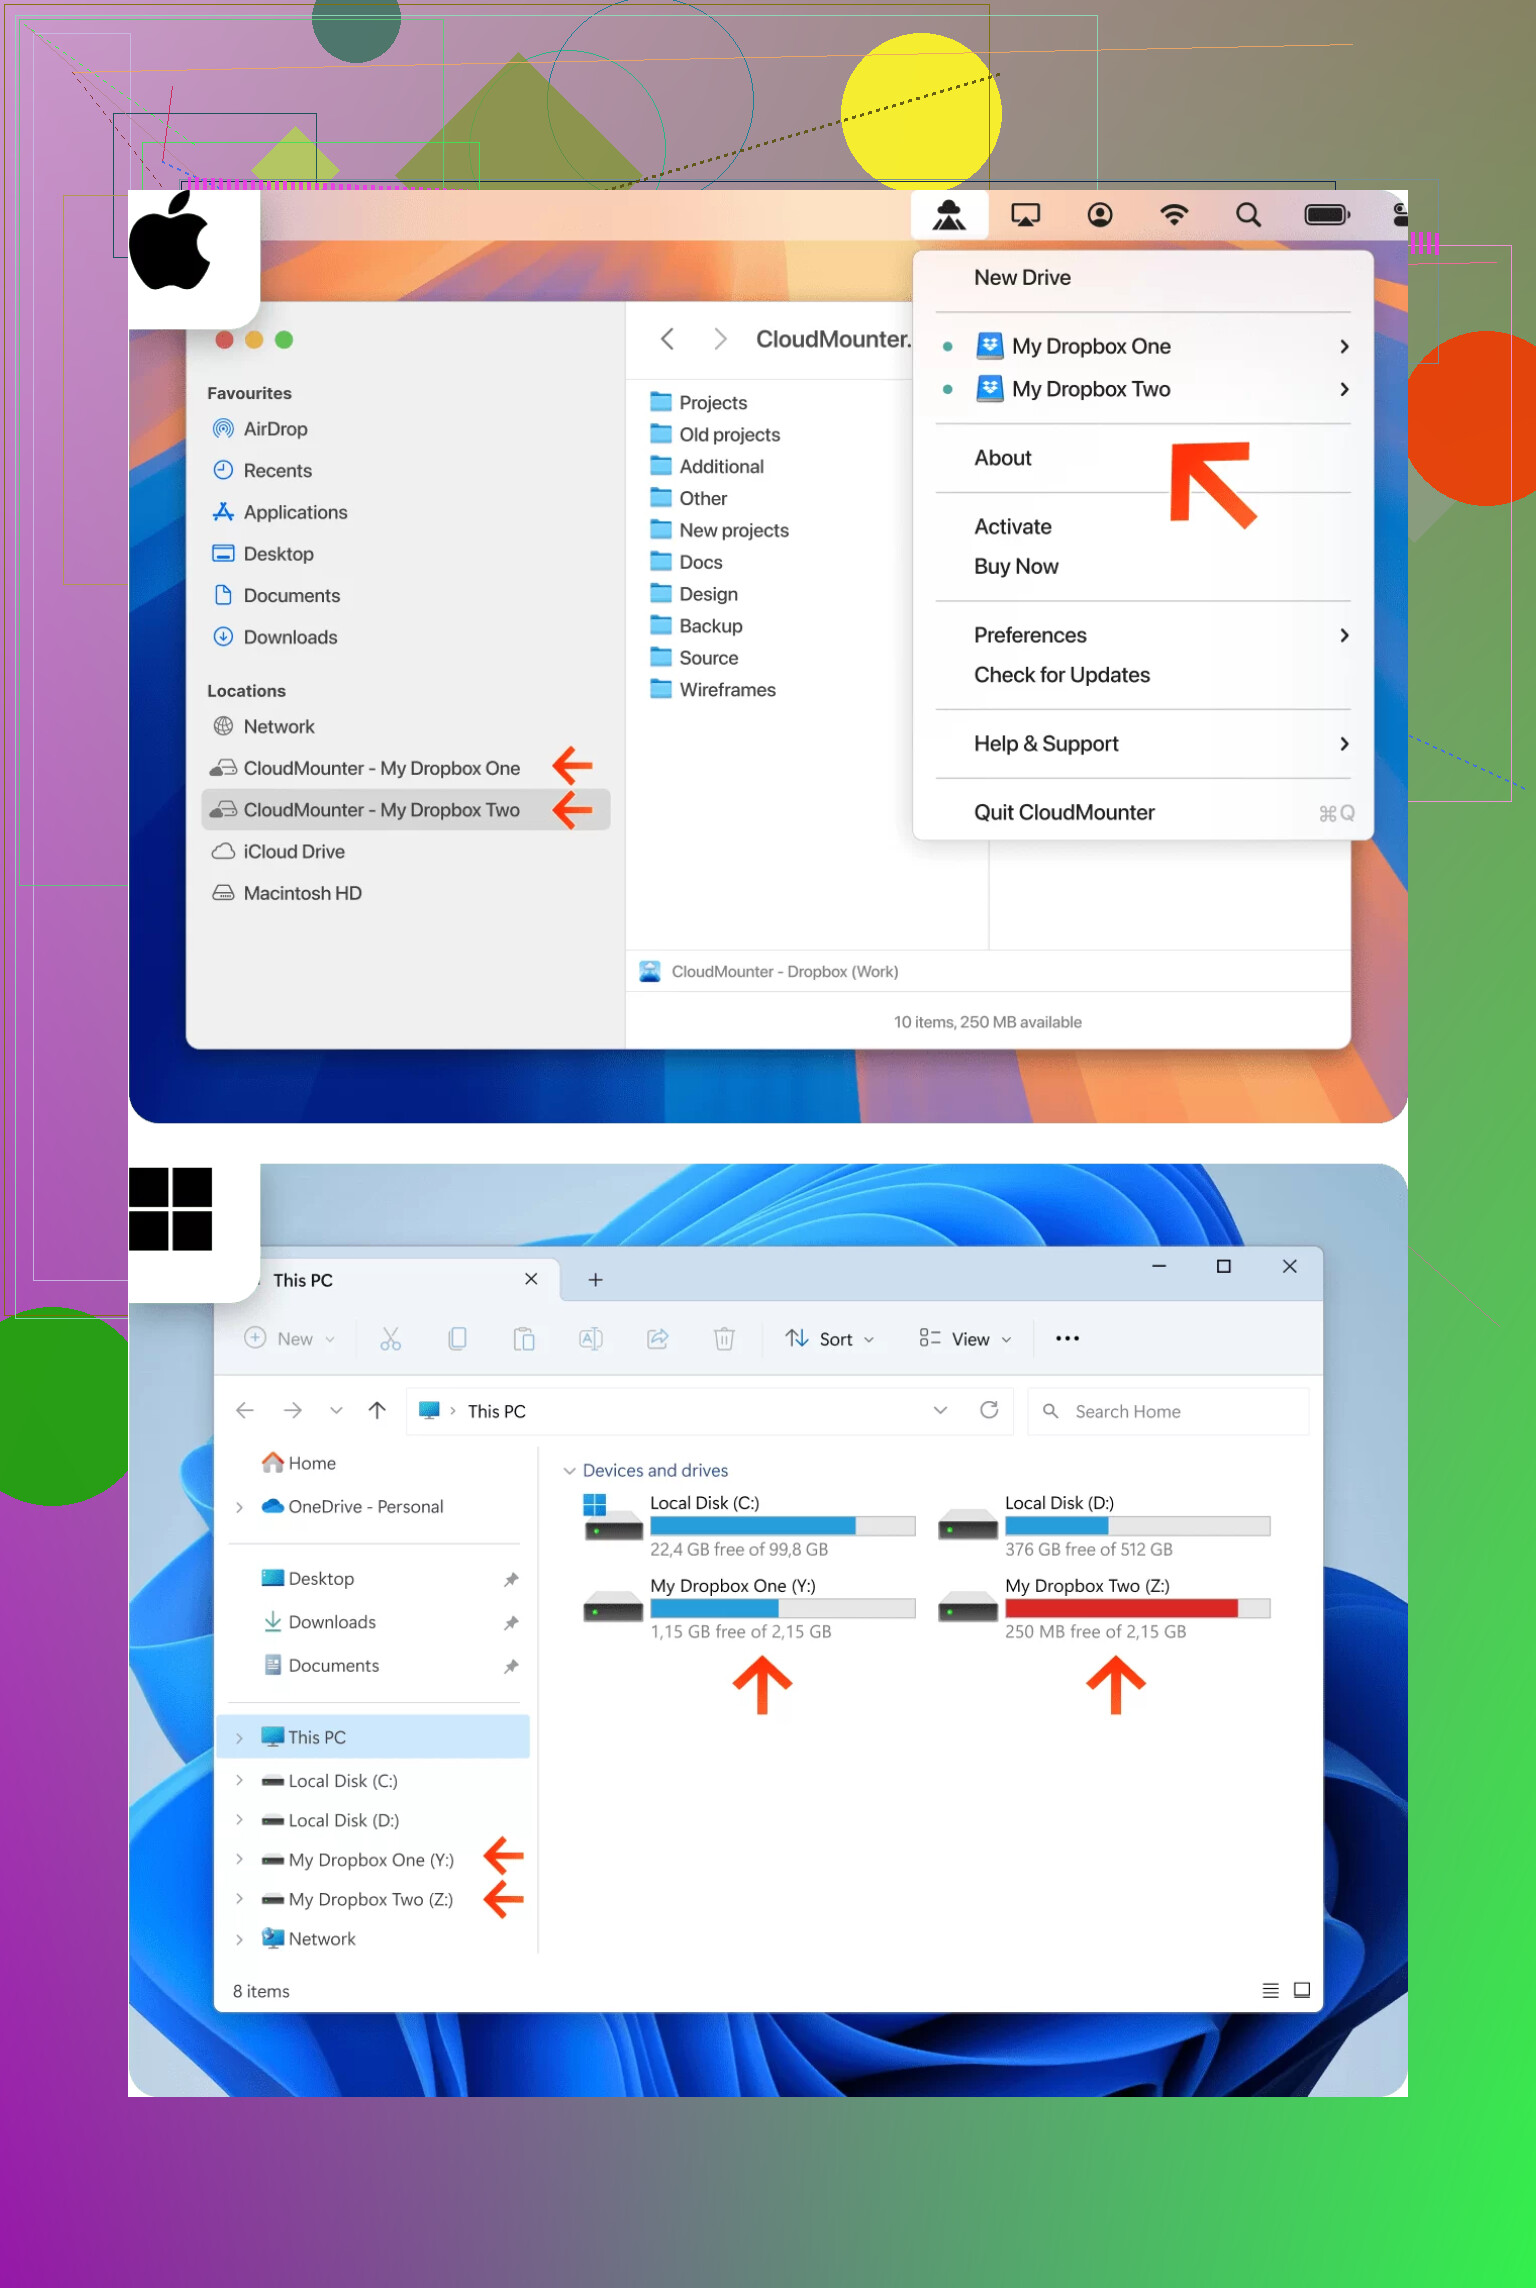Open Documents in Finder Favourites
Viewport: 1536px width, 2288px height.
point(291,596)
